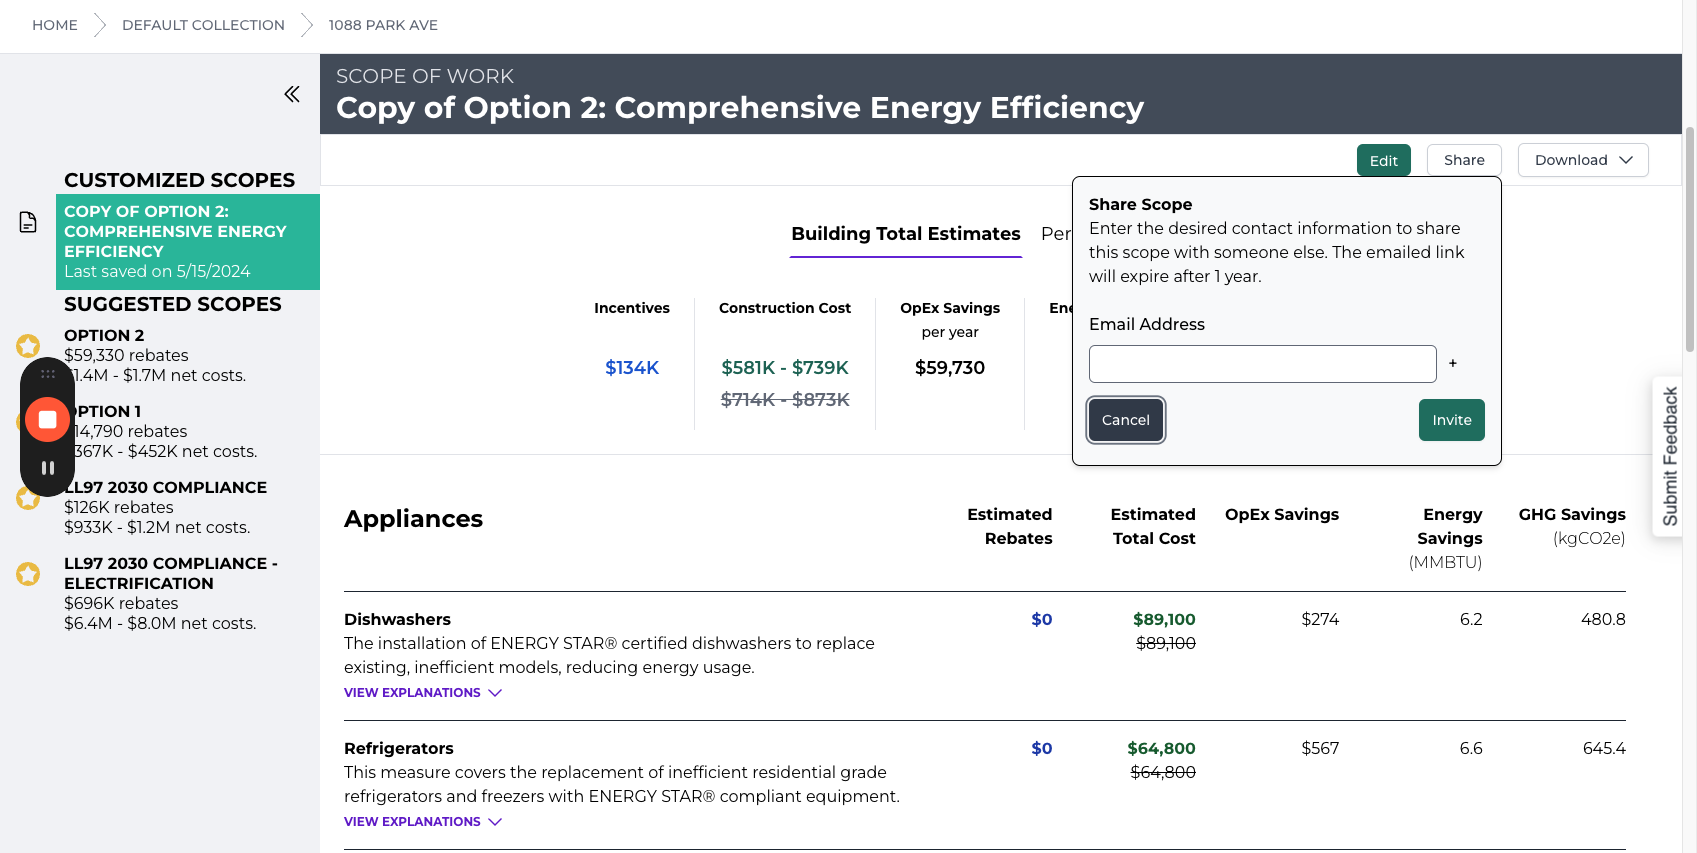The image size is (1697, 853).
Task: Grab the recorder widget drag handle dots
Action: [x=47, y=374]
